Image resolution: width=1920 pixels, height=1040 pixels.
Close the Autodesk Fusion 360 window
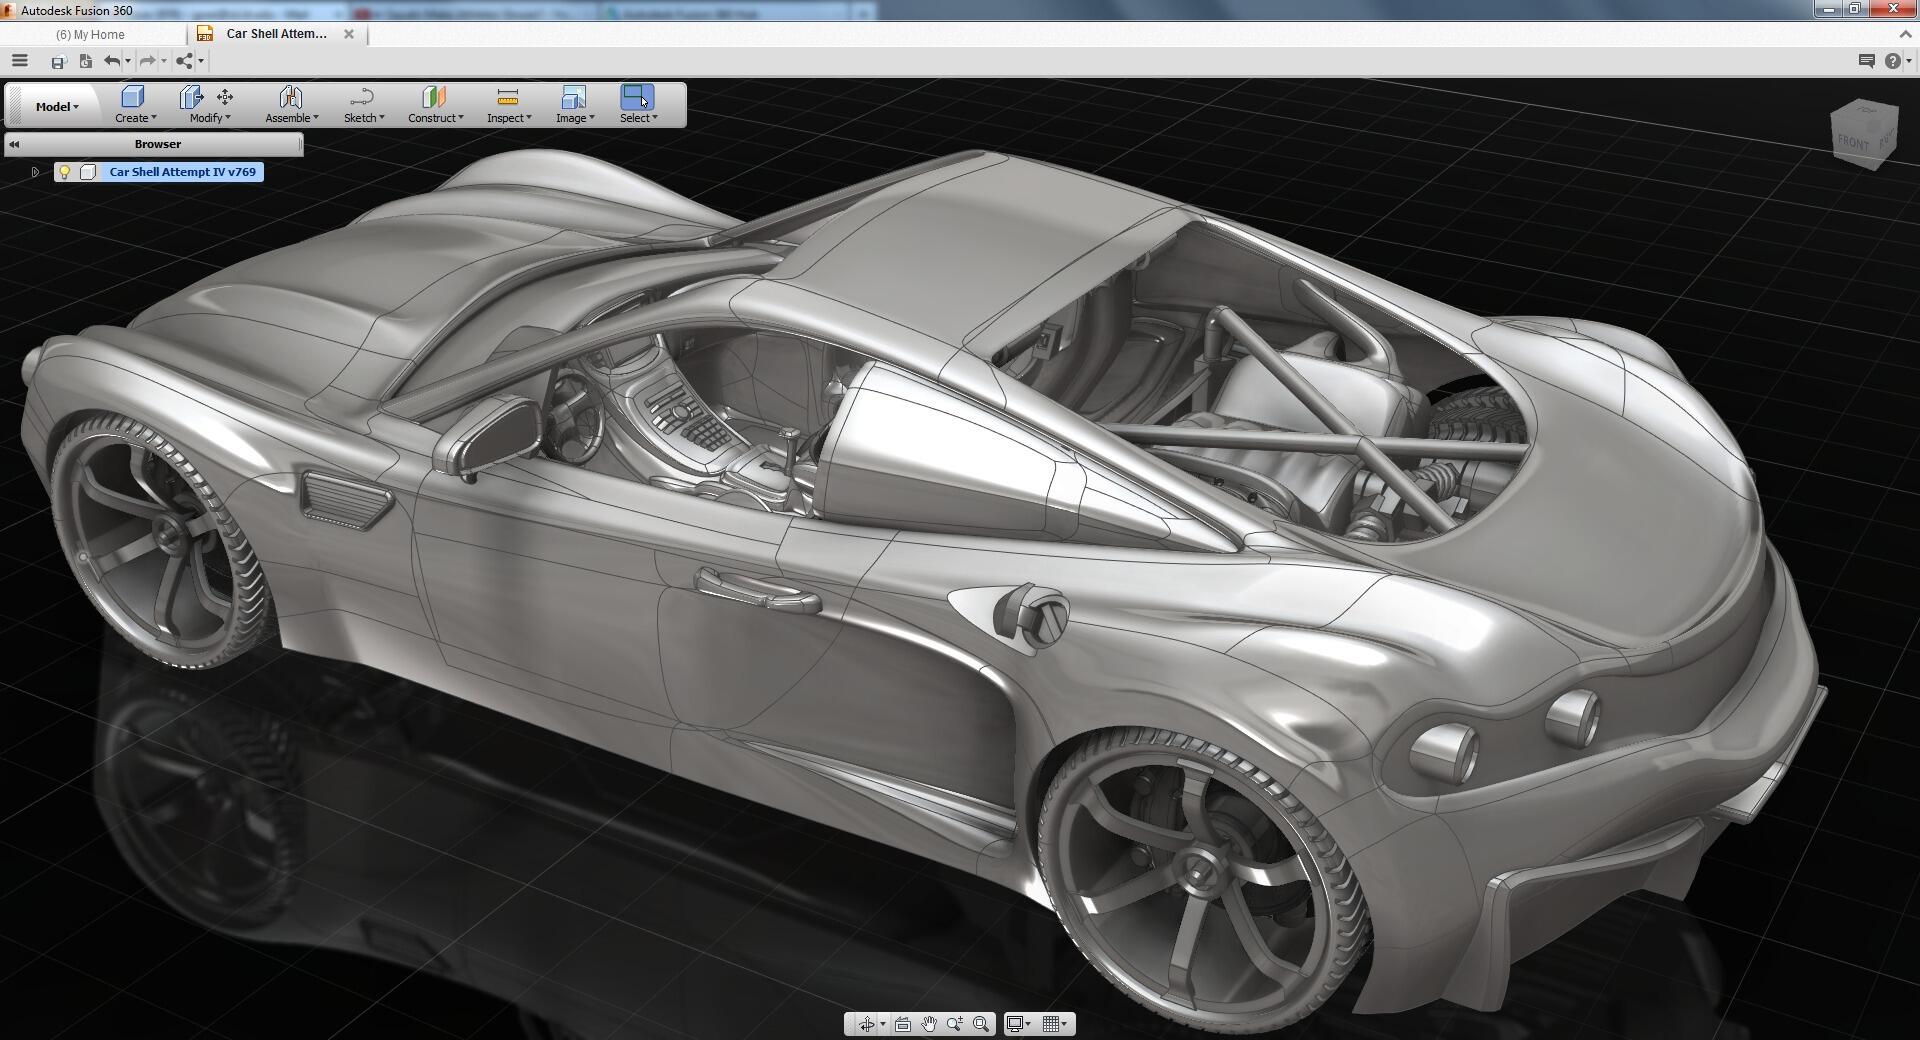1891,9
